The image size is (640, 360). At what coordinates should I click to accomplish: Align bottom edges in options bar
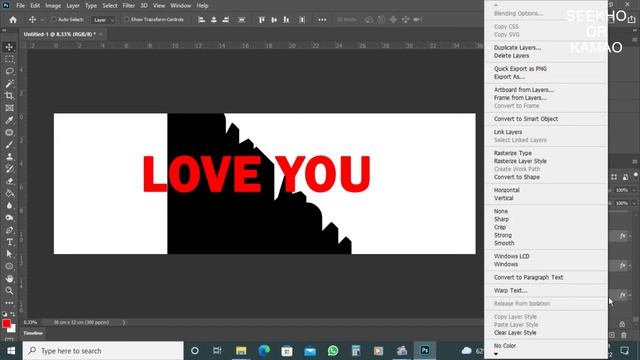tap(286, 20)
